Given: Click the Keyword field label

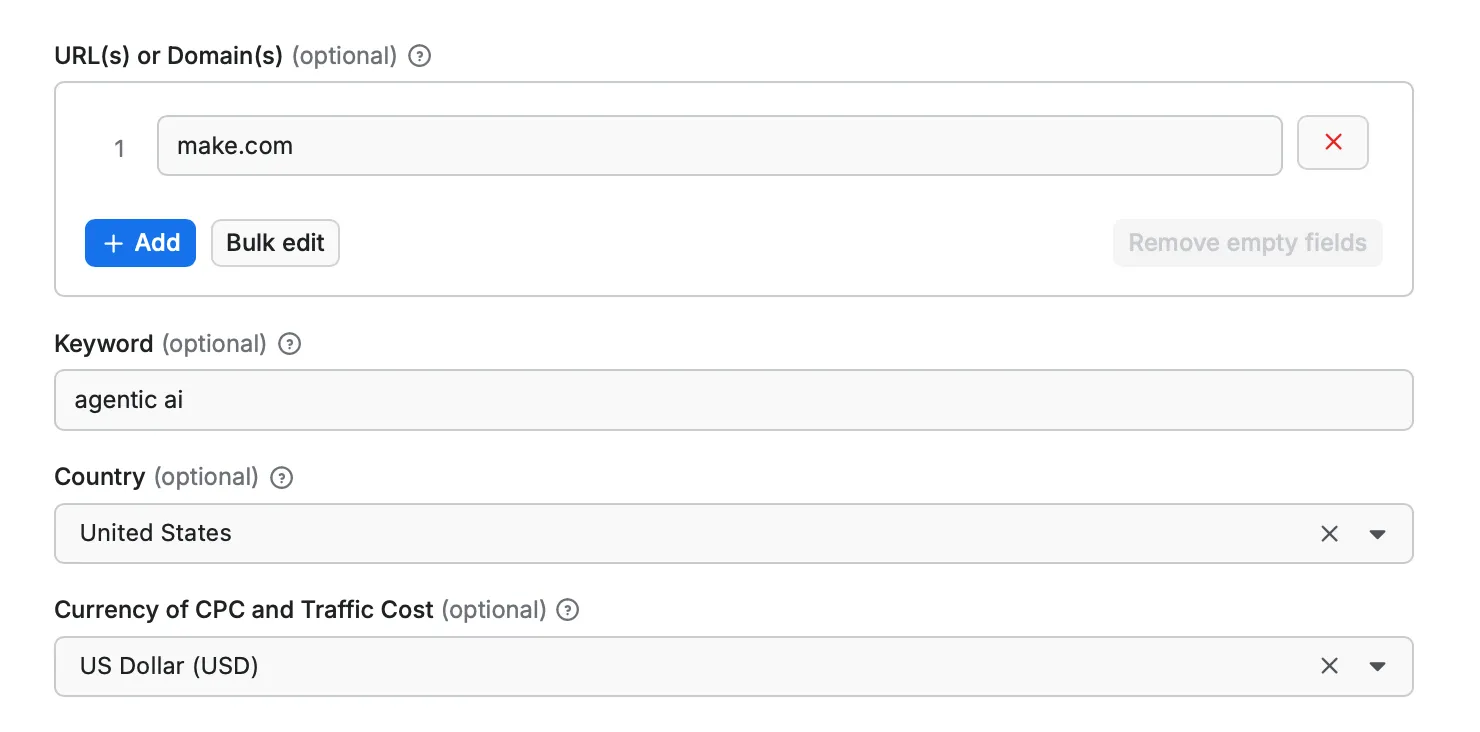Looking at the screenshot, I should point(103,344).
